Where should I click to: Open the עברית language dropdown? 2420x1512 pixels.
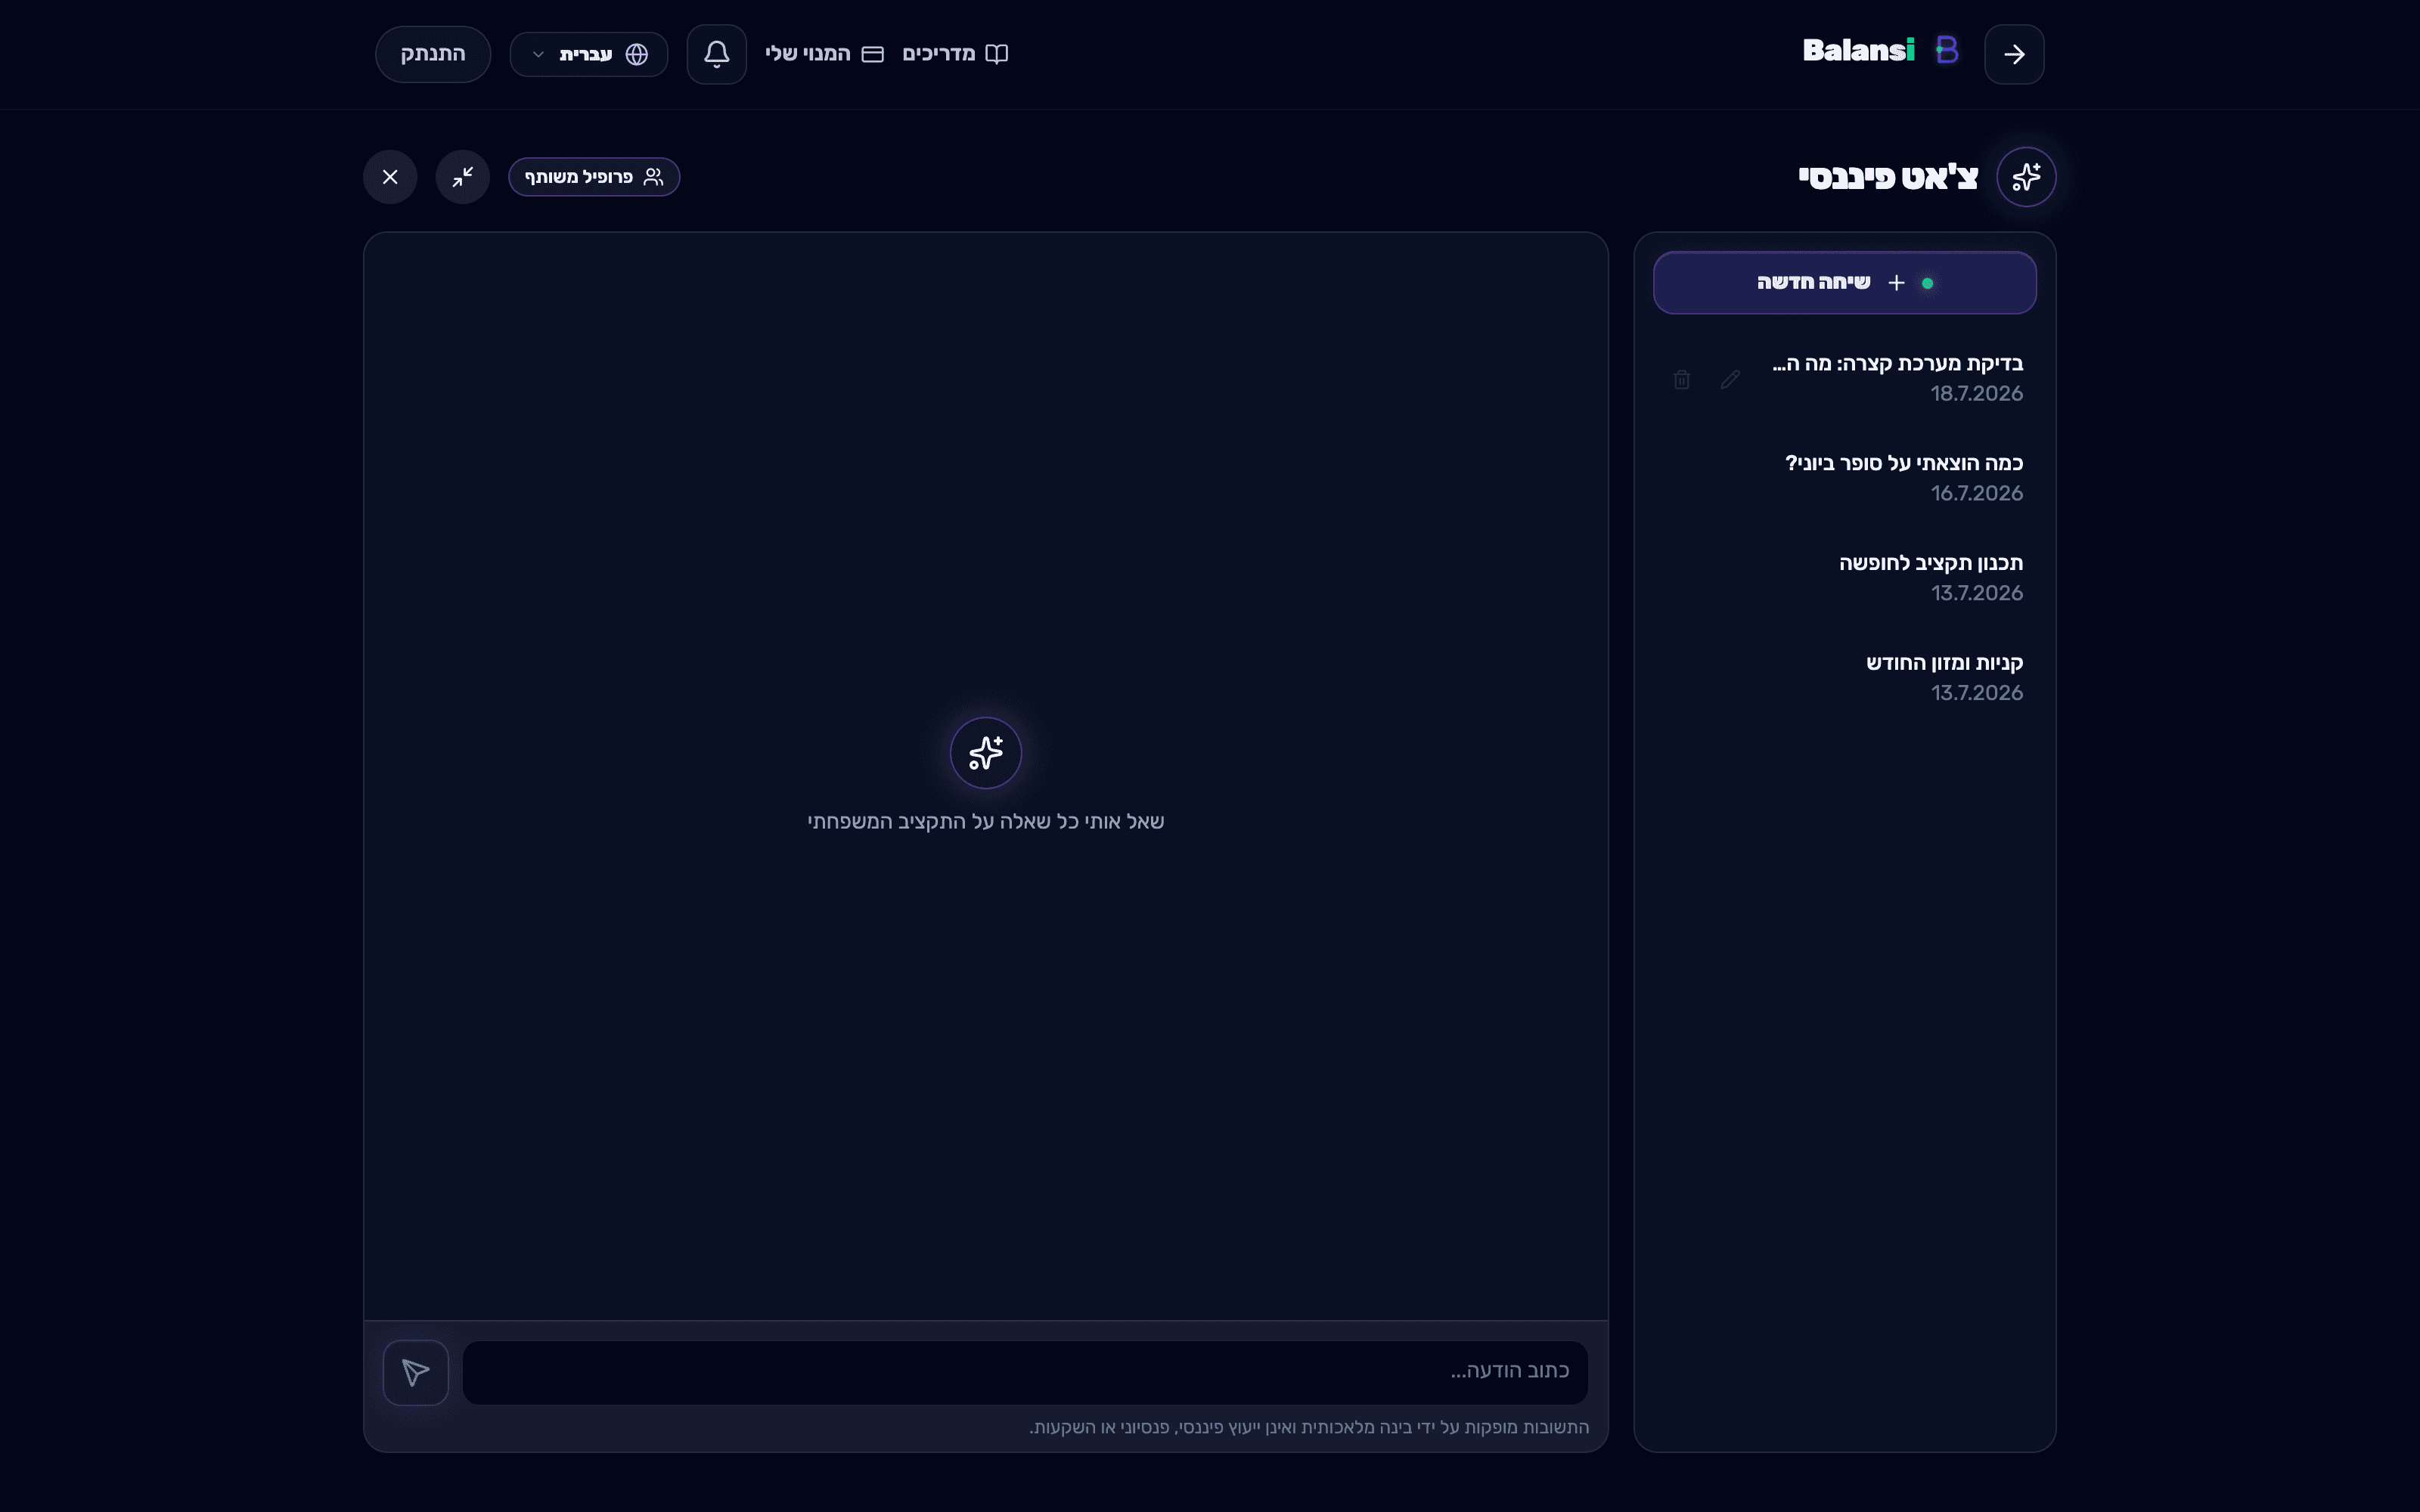point(589,54)
